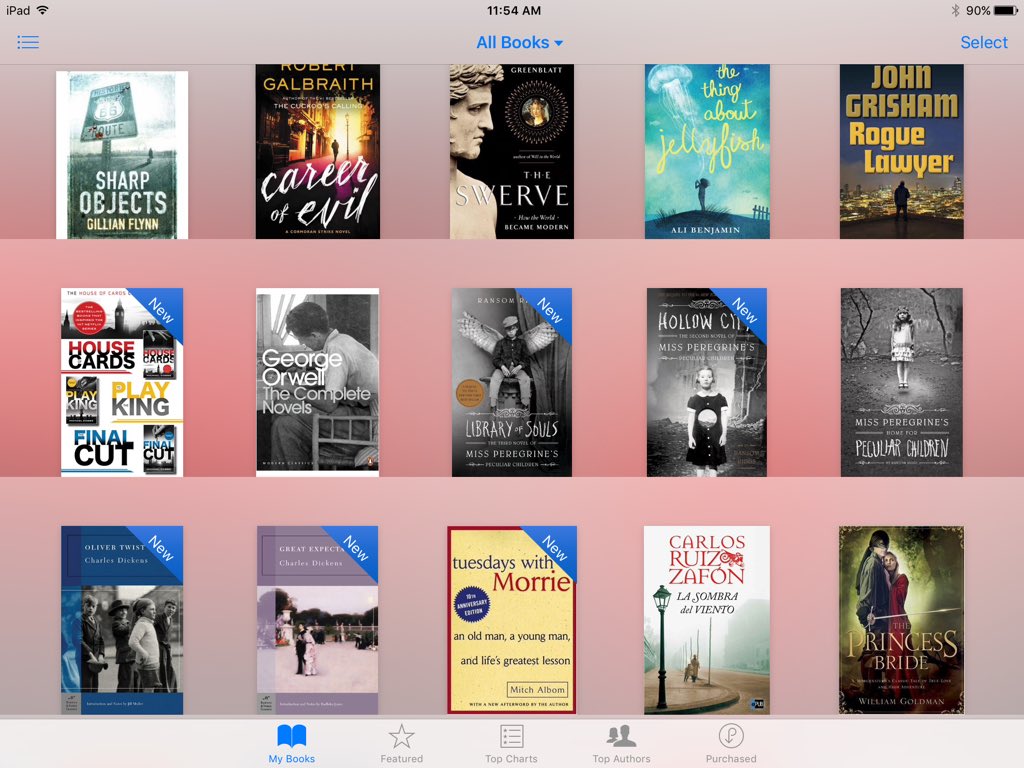This screenshot has width=1024, height=768.
Task: Open Great Expectations book cover
Action: click(x=317, y=620)
